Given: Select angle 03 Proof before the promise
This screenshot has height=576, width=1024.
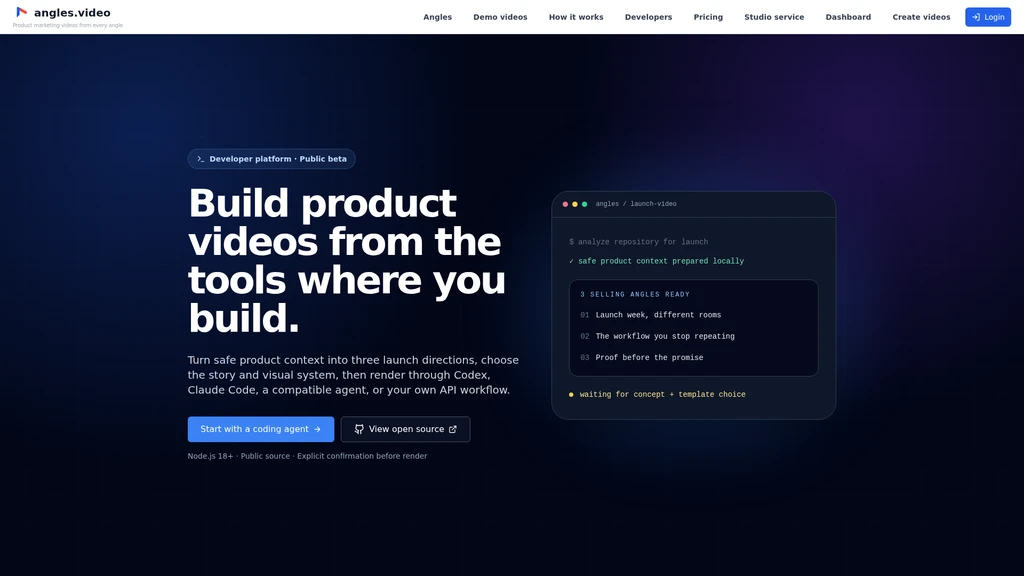Looking at the screenshot, I should (641, 358).
